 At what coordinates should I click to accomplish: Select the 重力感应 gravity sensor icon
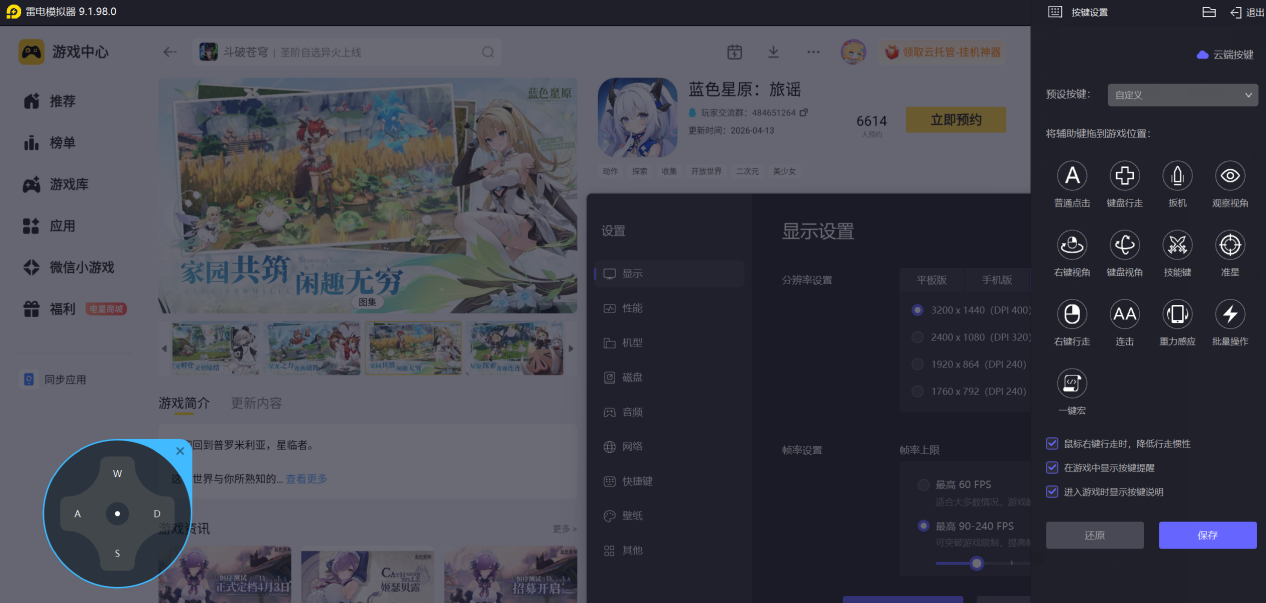[x=1178, y=314]
